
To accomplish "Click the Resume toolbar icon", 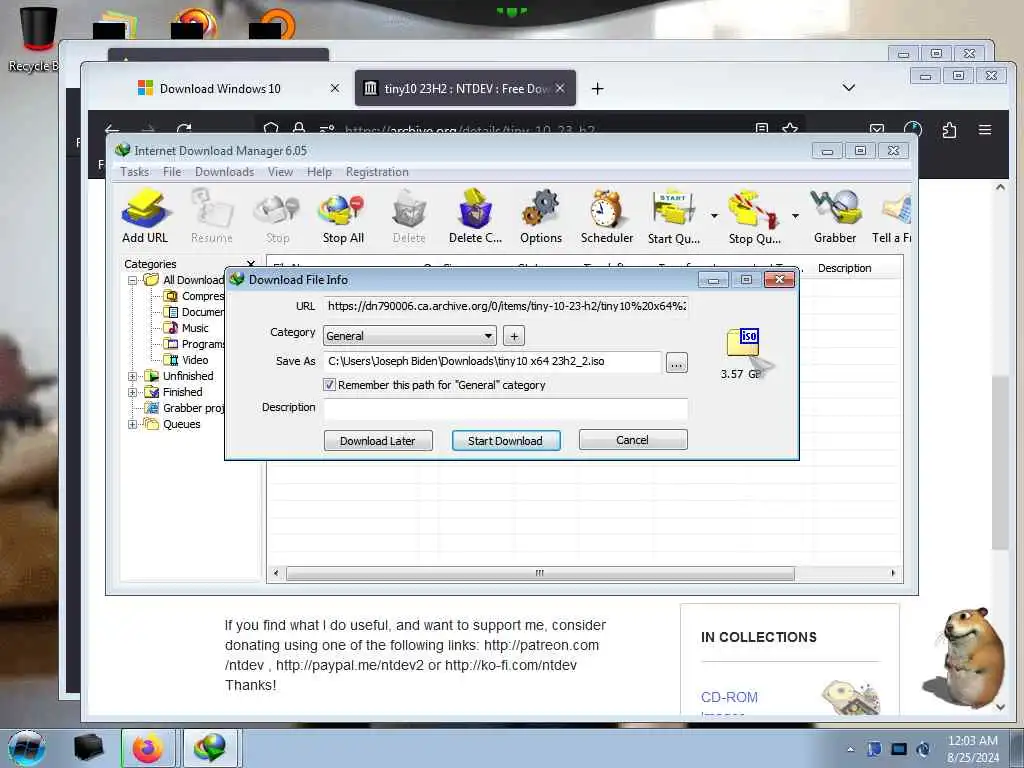I will 212,216.
